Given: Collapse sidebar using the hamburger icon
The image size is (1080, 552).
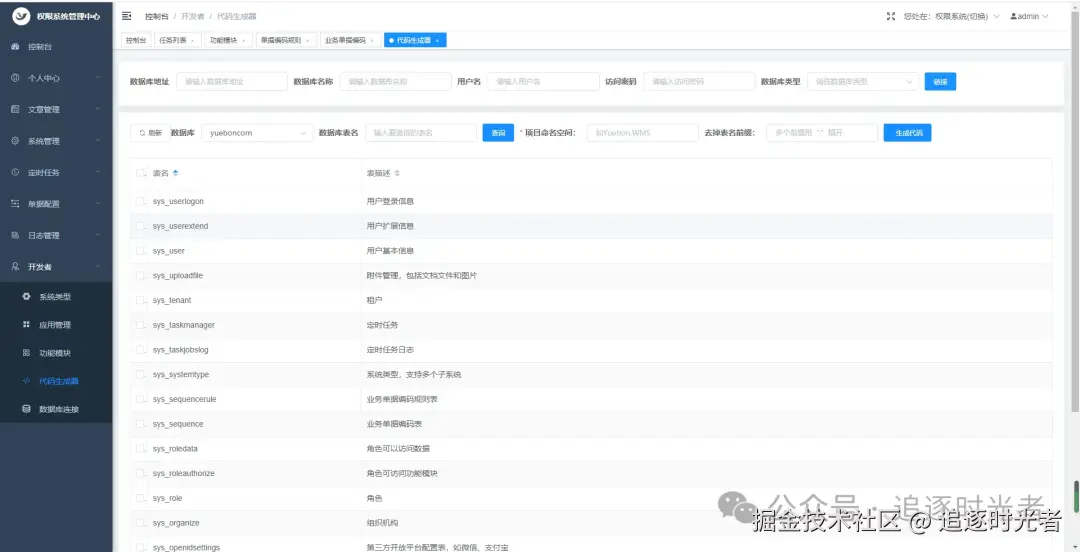Looking at the screenshot, I should click(x=127, y=16).
